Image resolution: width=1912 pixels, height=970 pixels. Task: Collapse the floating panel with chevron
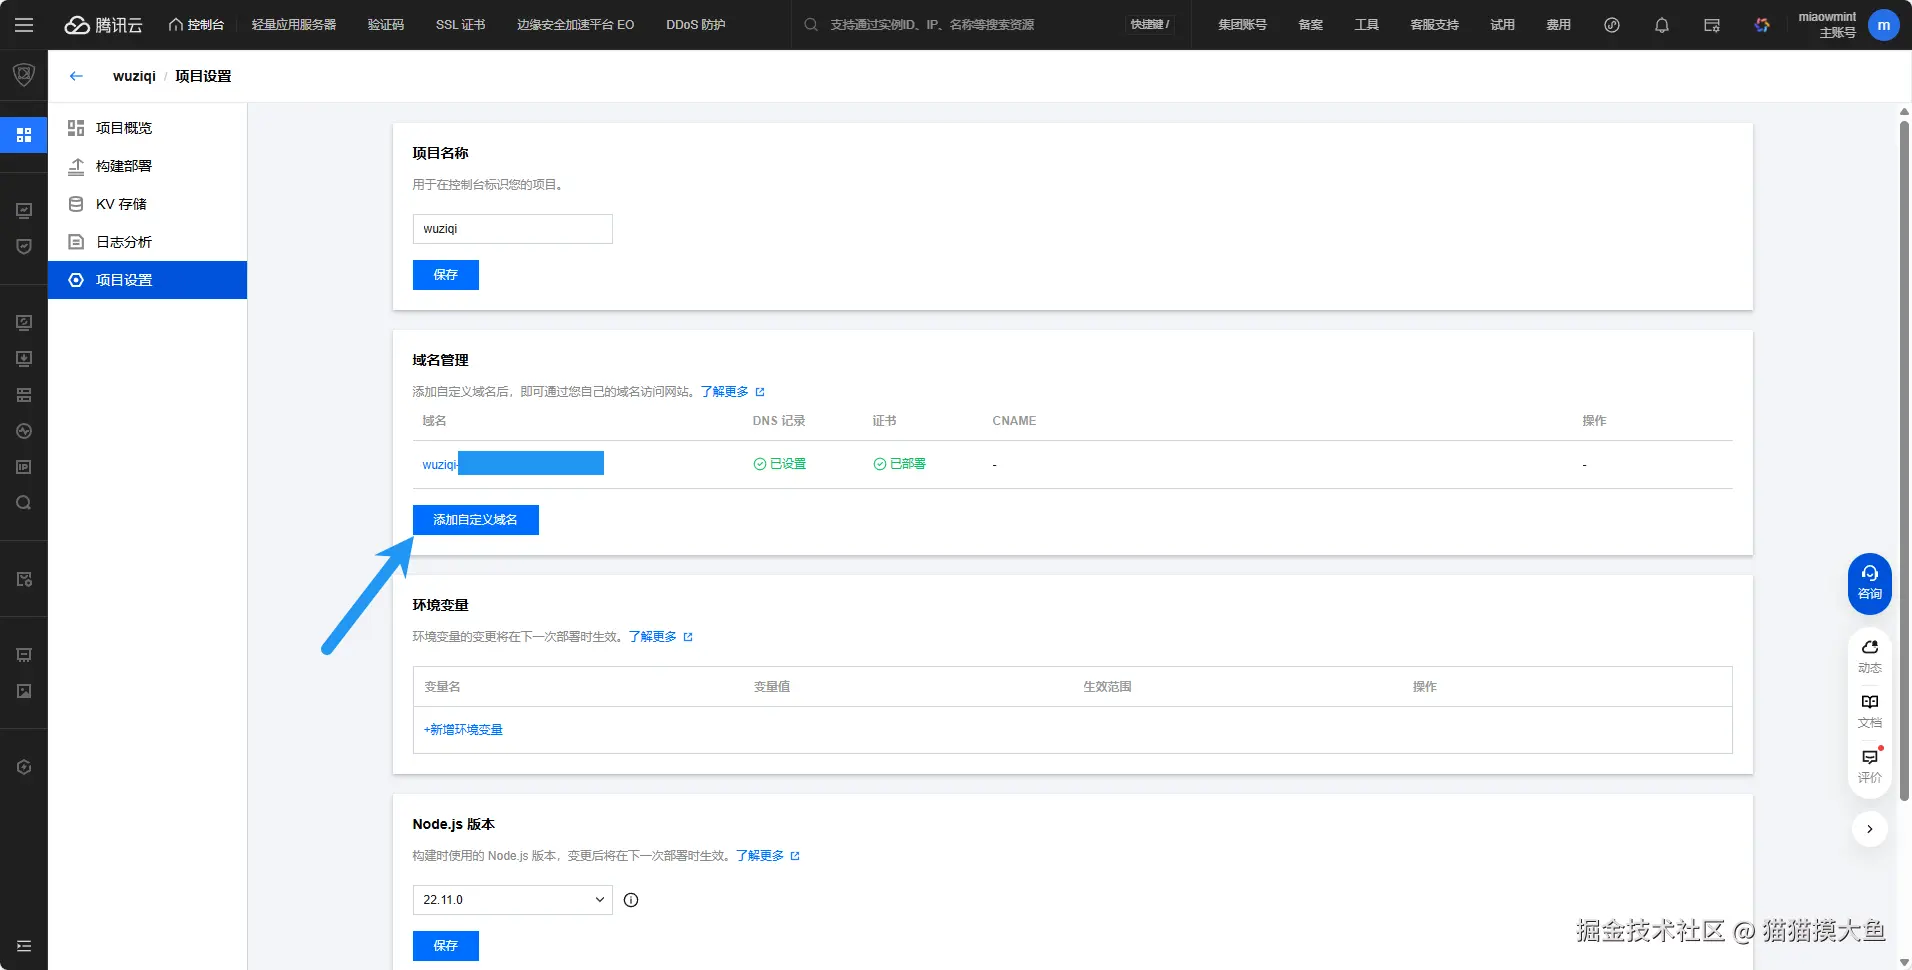coord(1870,829)
